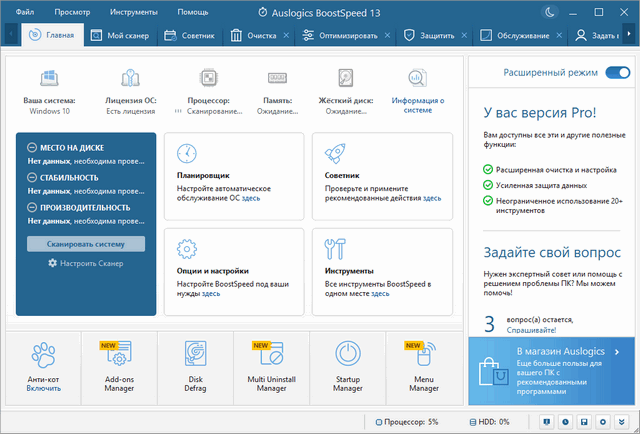Expand status bar double-chevron button

(x=622, y=422)
